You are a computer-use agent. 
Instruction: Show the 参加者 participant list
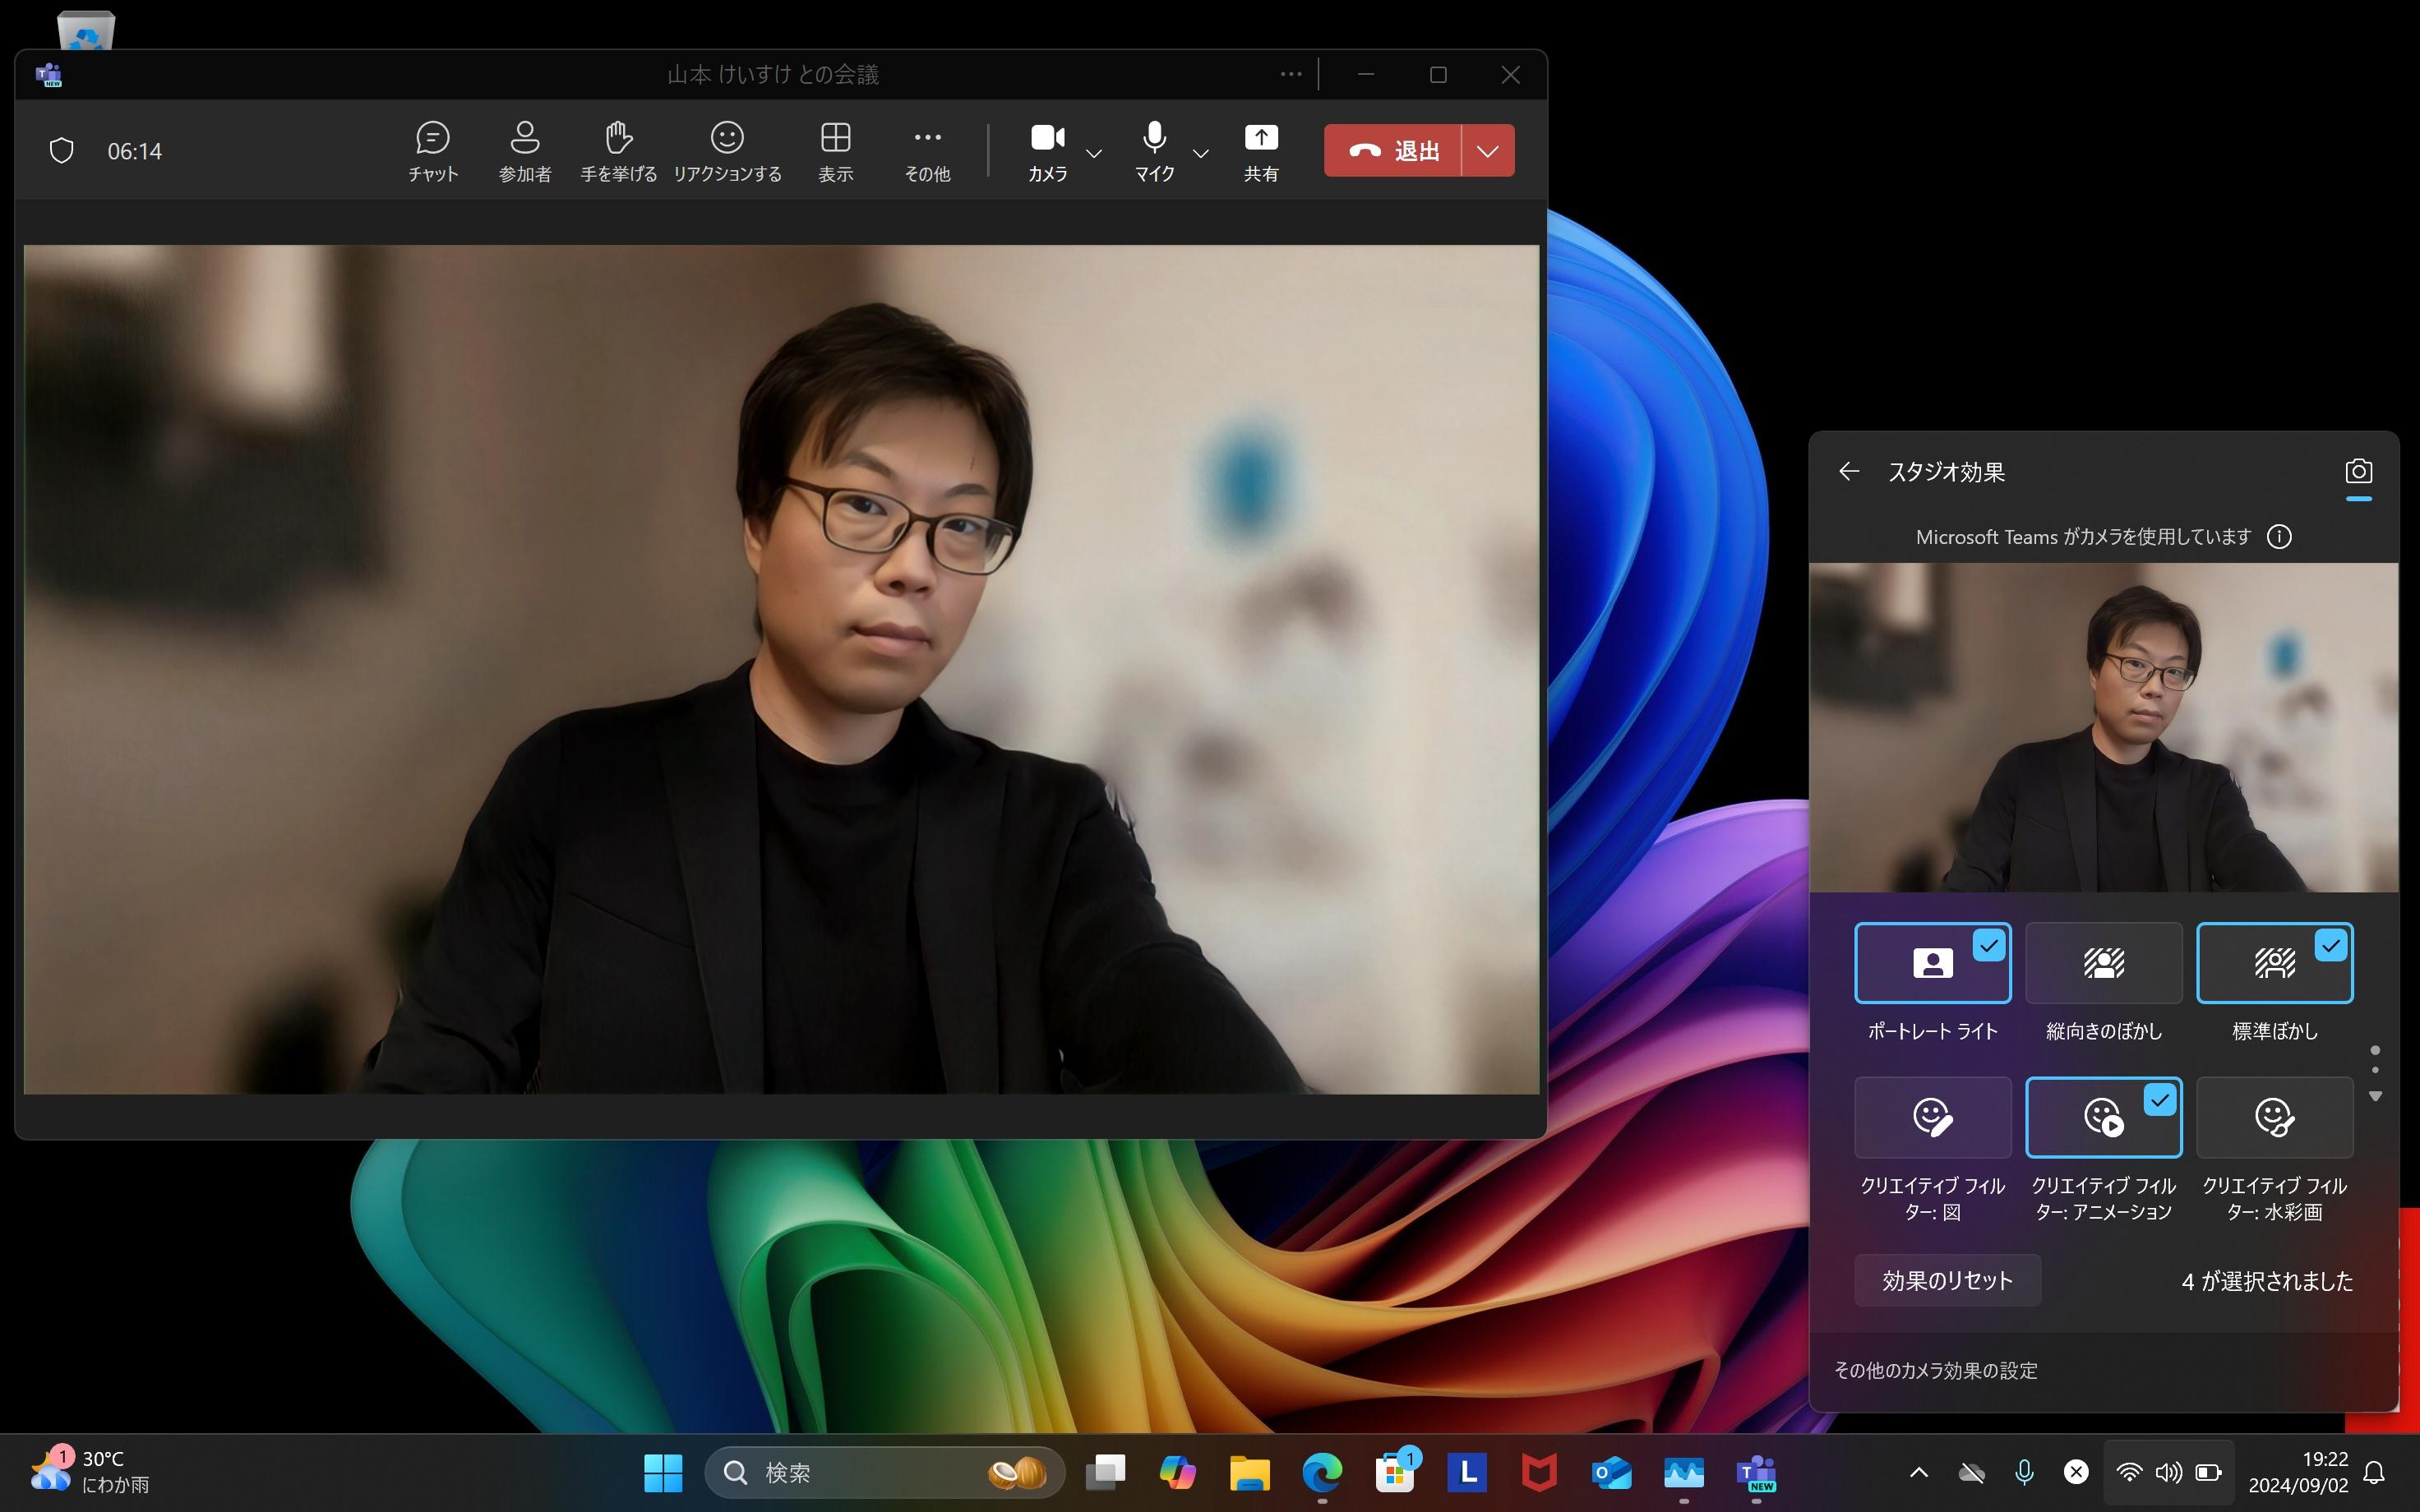click(524, 150)
